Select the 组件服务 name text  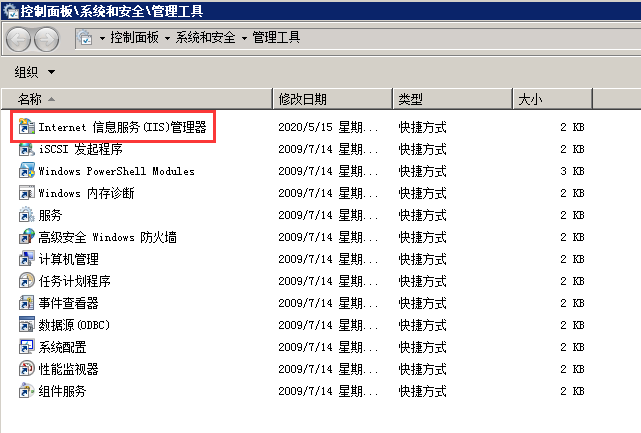62,392
